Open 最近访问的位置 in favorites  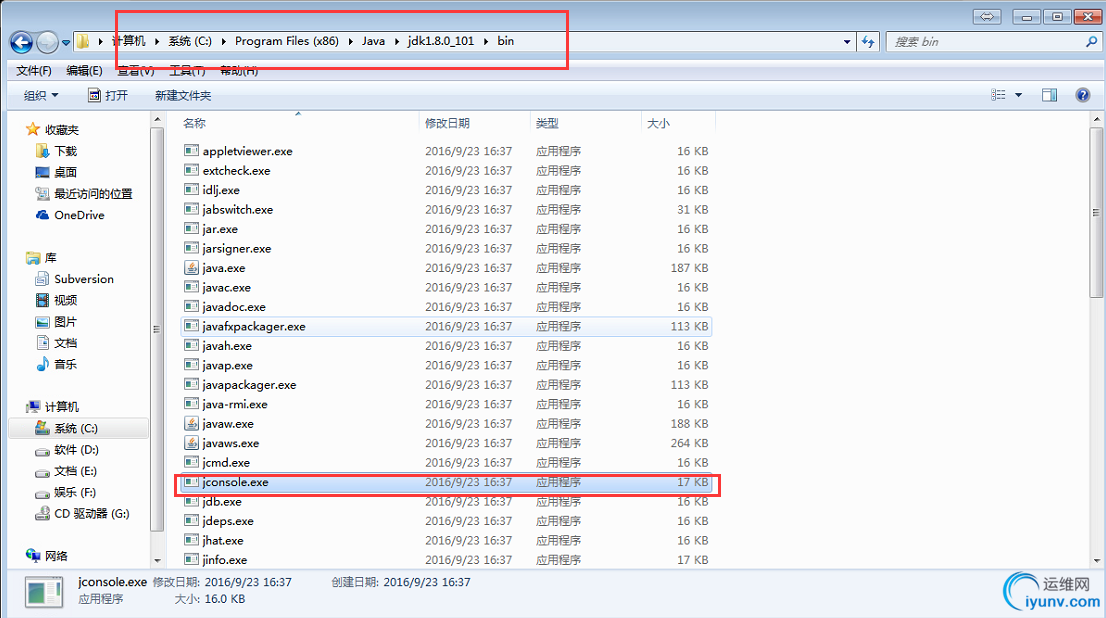84,193
